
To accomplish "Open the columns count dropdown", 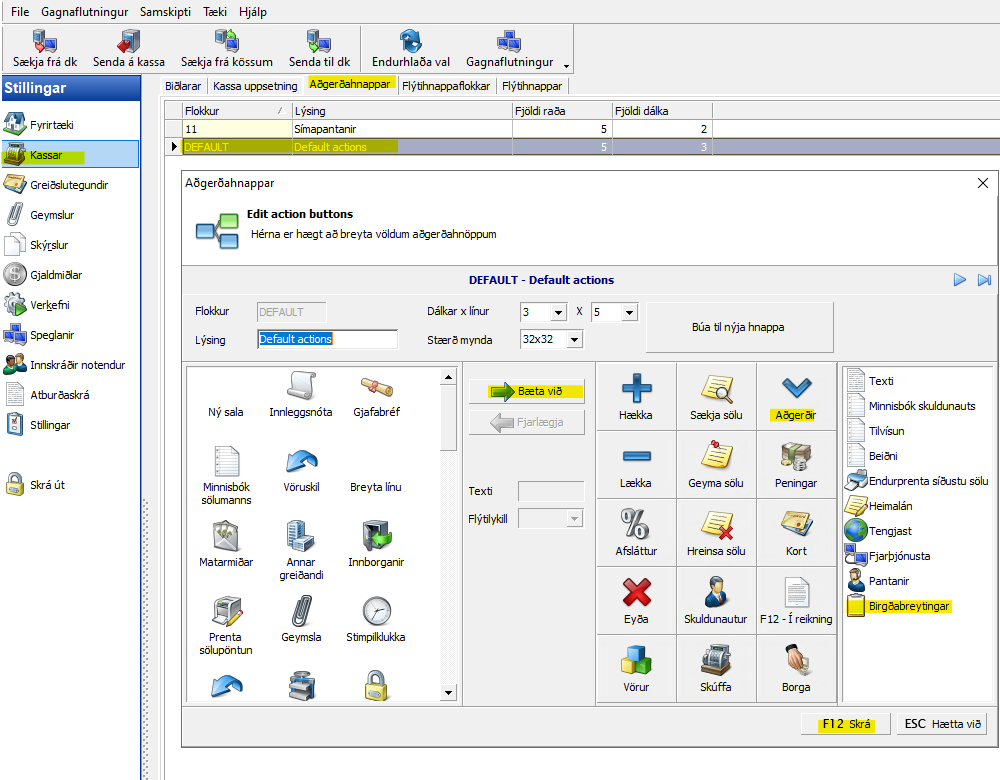I will click(x=558, y=312).
